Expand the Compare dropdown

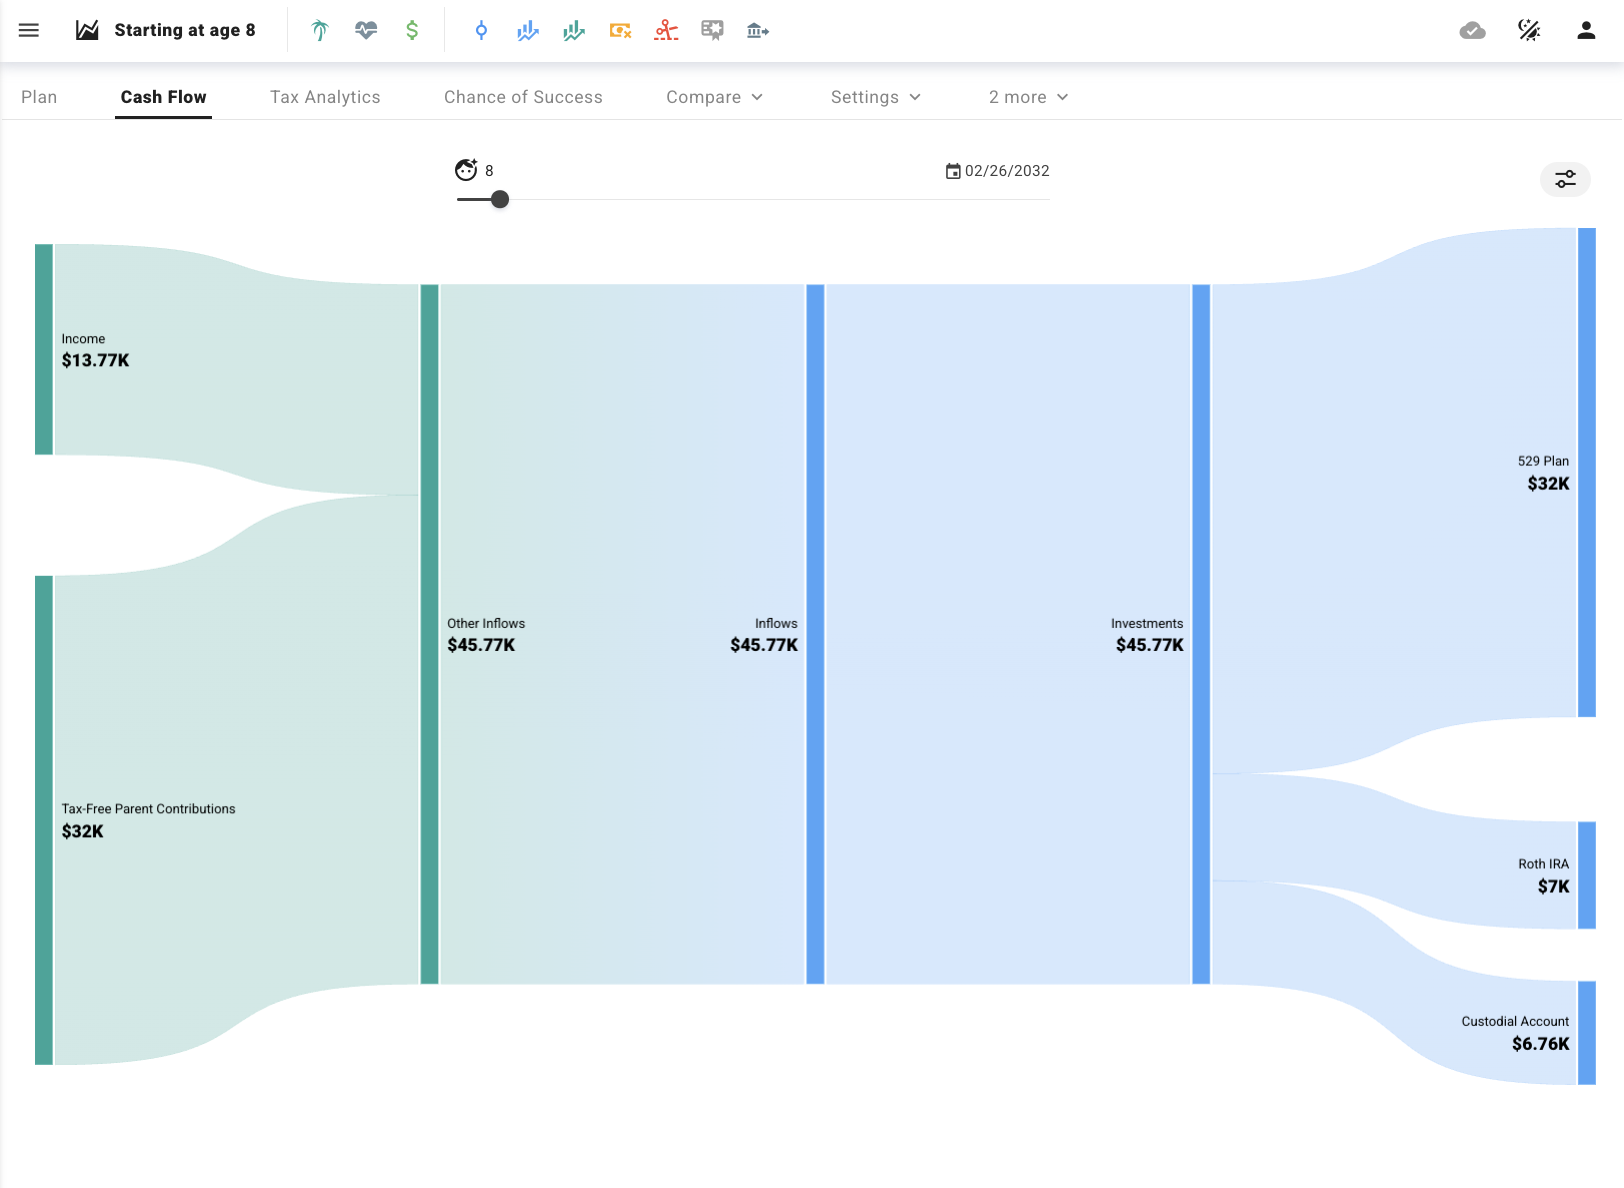click(714, 97)
